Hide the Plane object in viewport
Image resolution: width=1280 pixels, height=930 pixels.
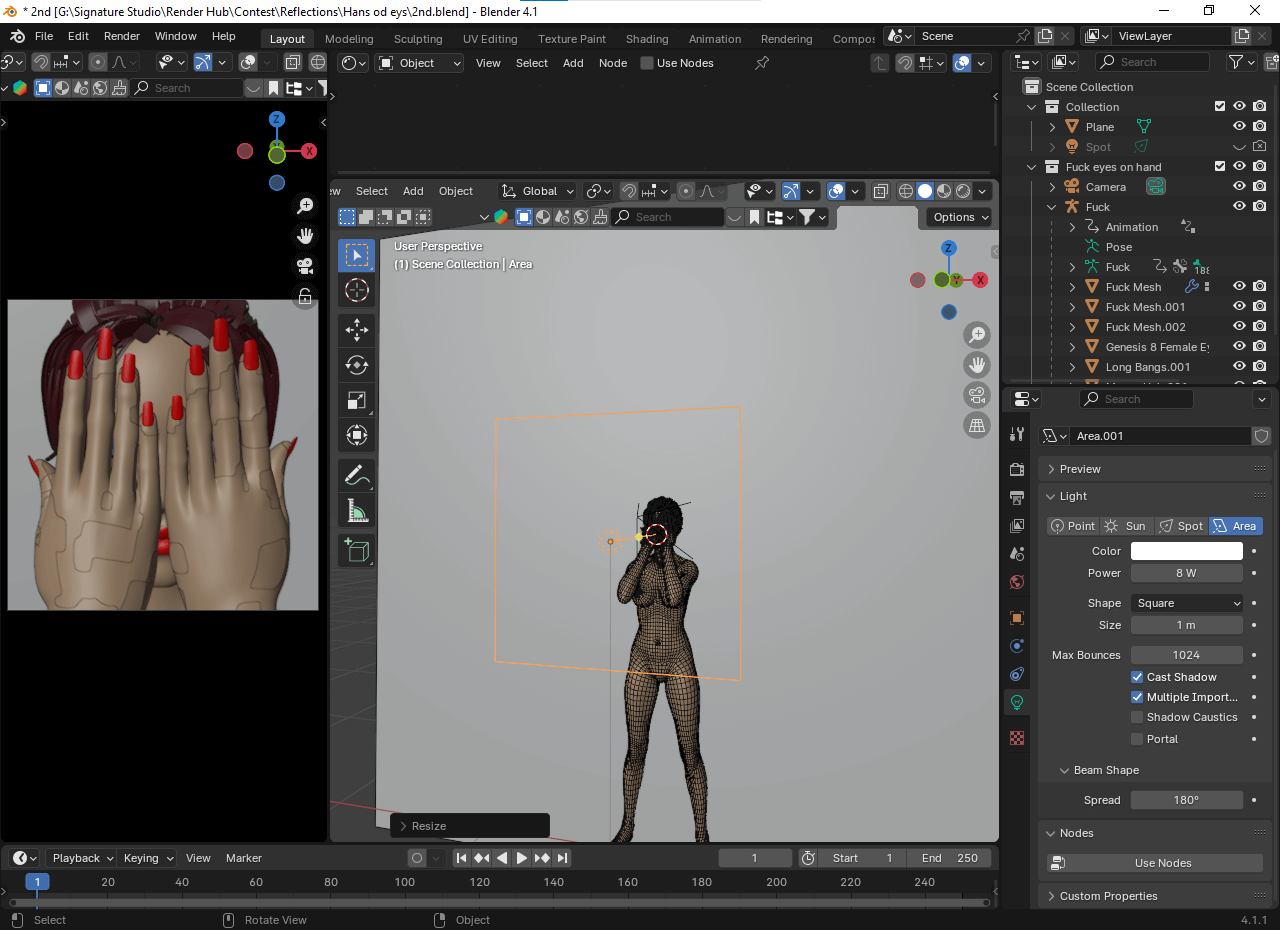(1239, 127)
